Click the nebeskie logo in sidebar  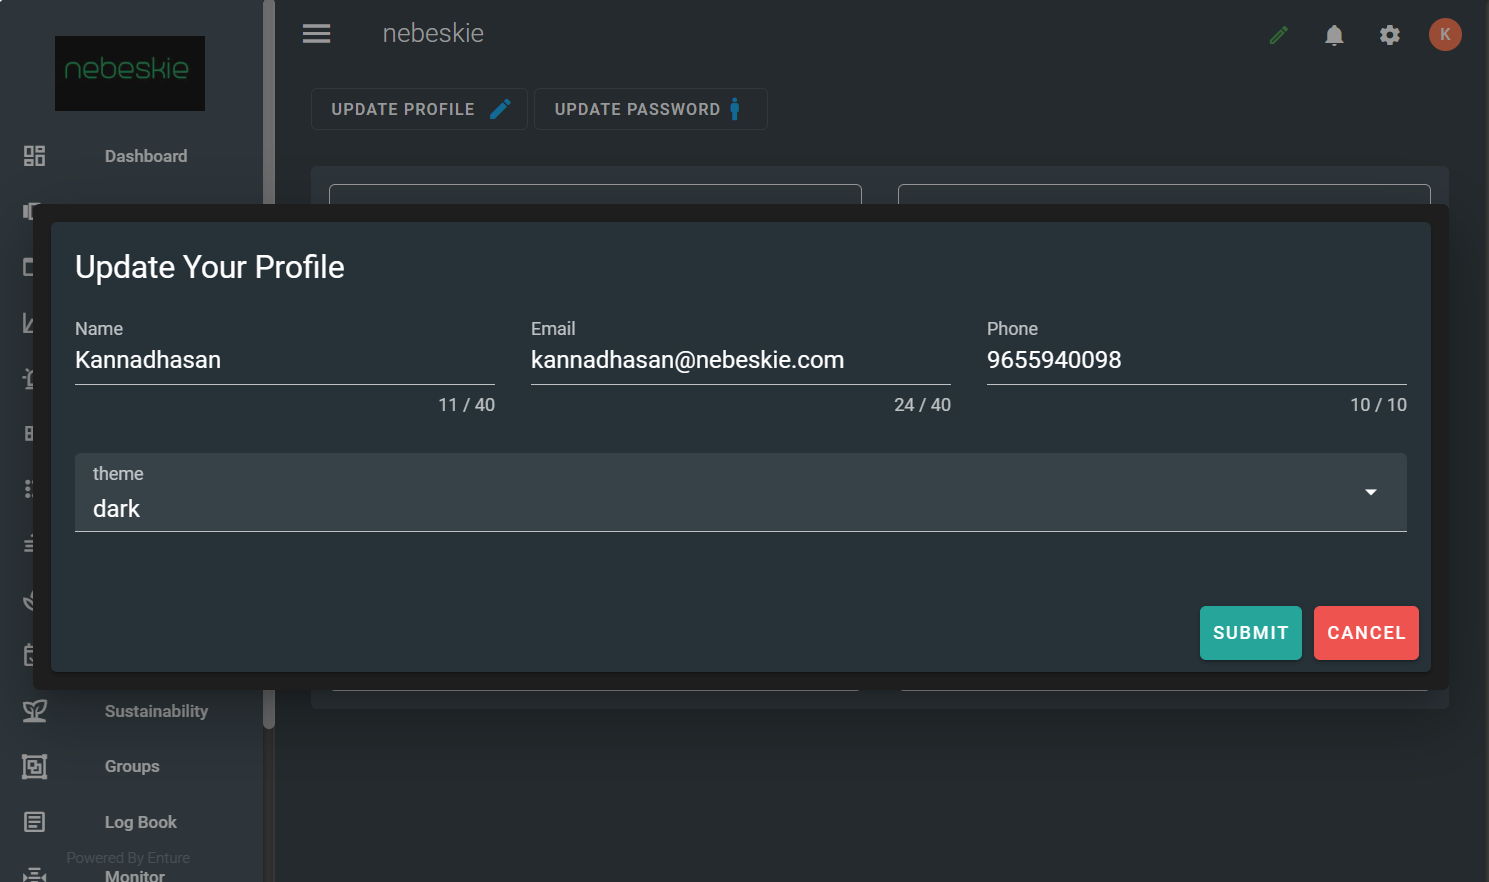point(129,73)
